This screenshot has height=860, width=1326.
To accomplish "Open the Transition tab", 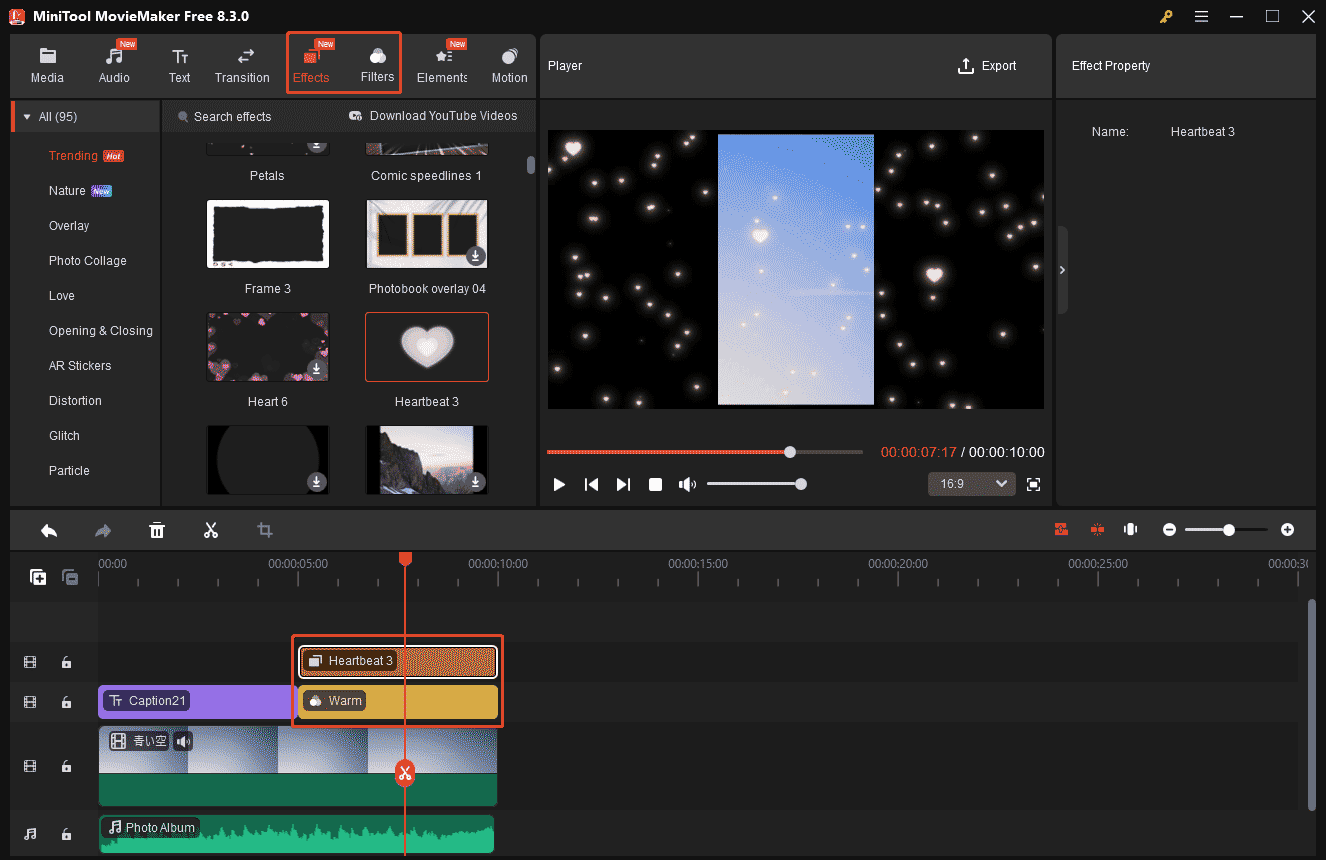I will tap(242, 66).
